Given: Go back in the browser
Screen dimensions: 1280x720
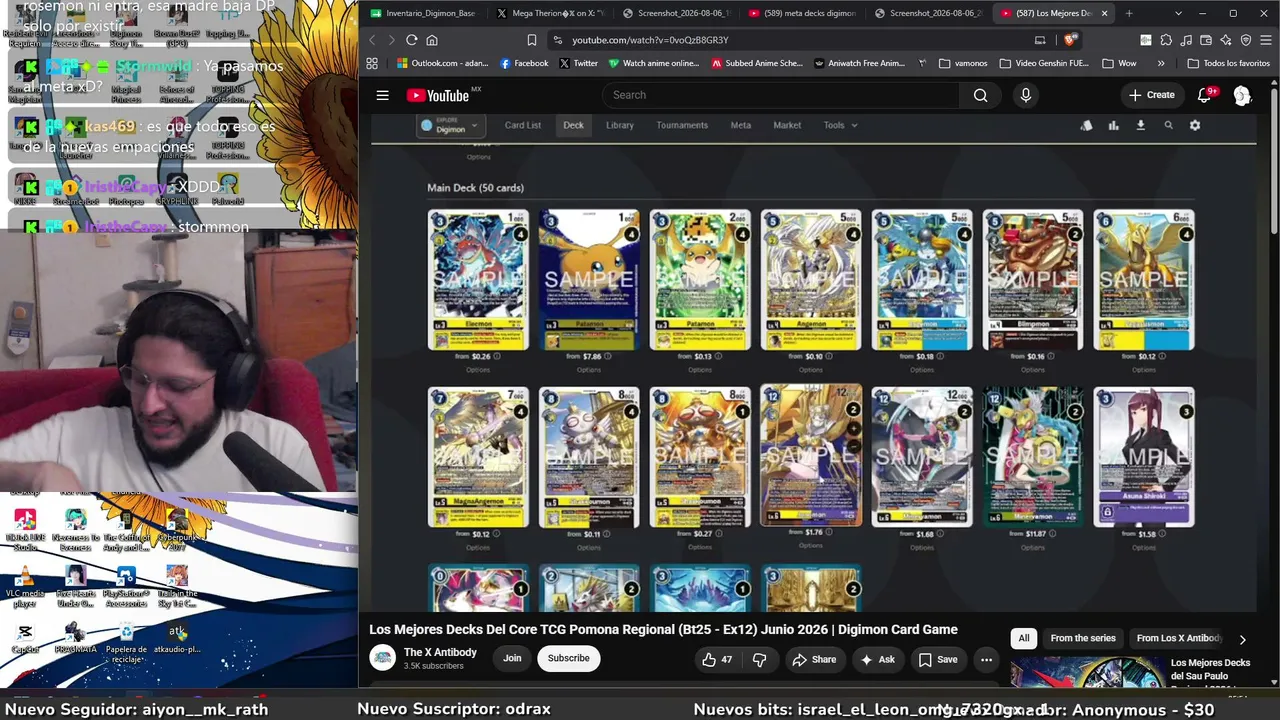Looking at the screenshot, I should [372, 40].
